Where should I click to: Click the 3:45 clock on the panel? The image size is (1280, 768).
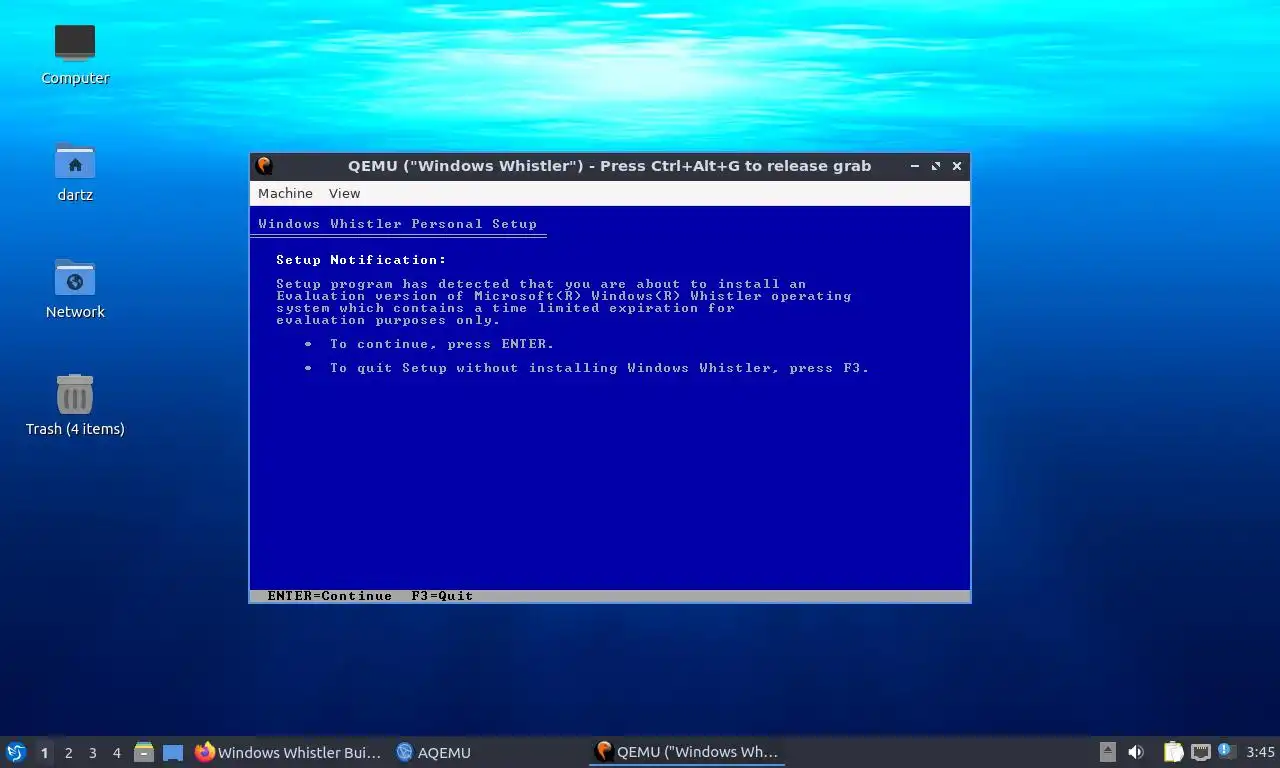1260,752
